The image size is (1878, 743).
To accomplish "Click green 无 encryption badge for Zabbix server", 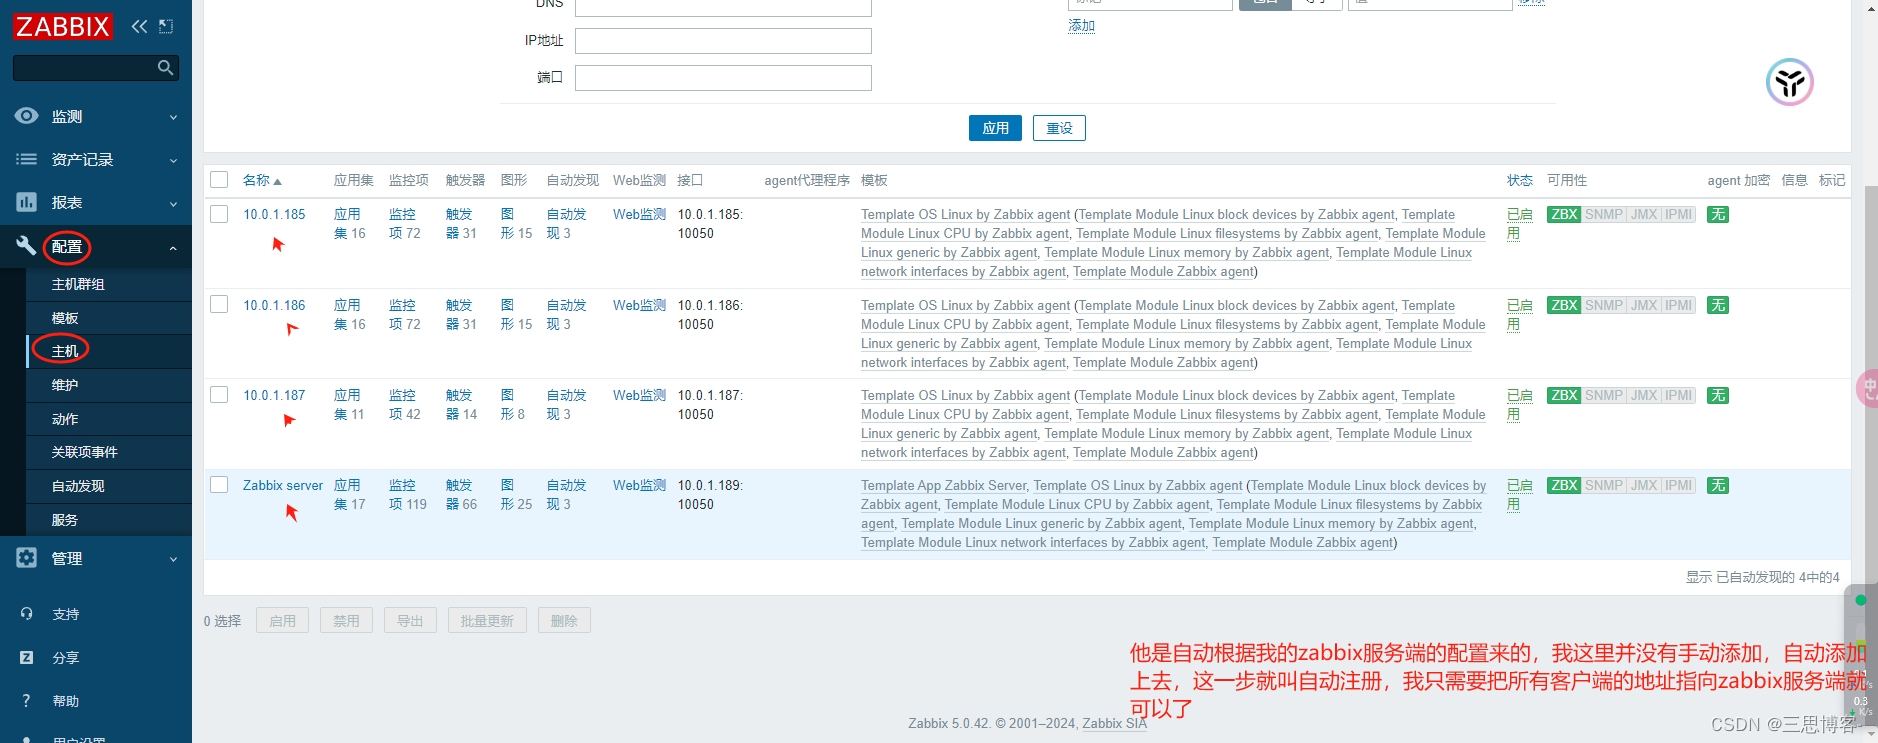I will (x=1718, y=485).
